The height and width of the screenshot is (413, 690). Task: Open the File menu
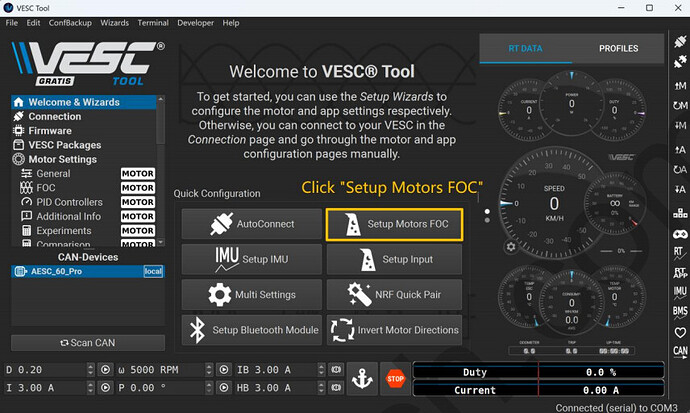(12, 23)
